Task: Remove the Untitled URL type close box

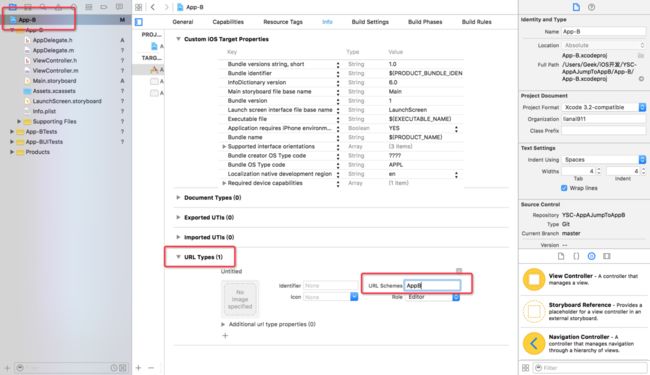Action: [x=459, y=271]
